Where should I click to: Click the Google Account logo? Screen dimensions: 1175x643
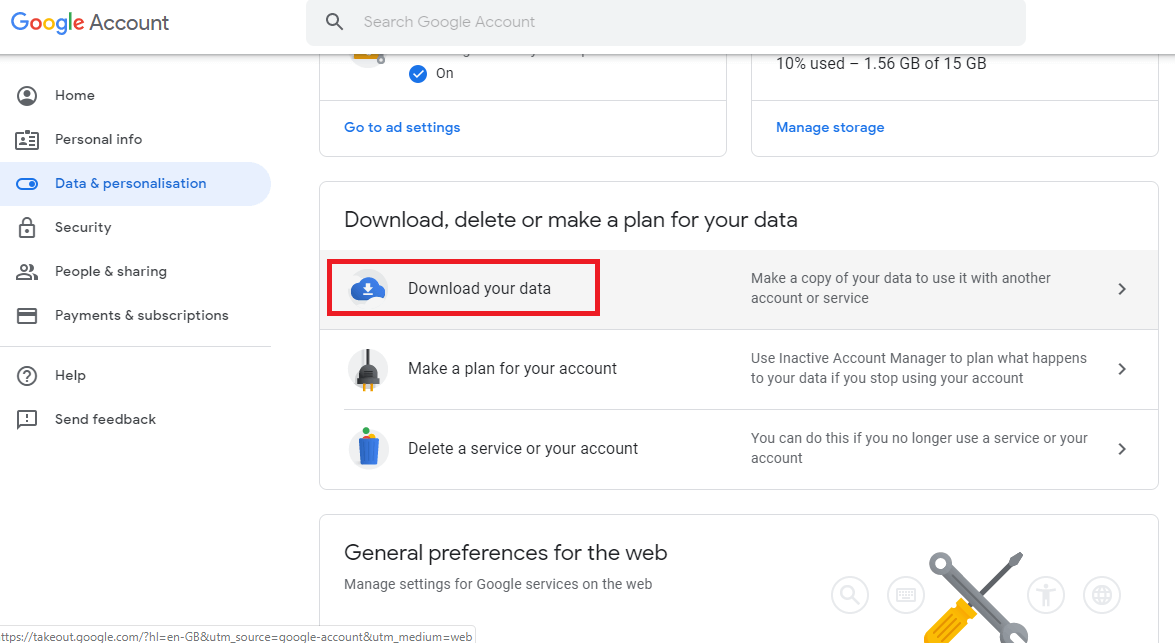click(x=90, y=22)
